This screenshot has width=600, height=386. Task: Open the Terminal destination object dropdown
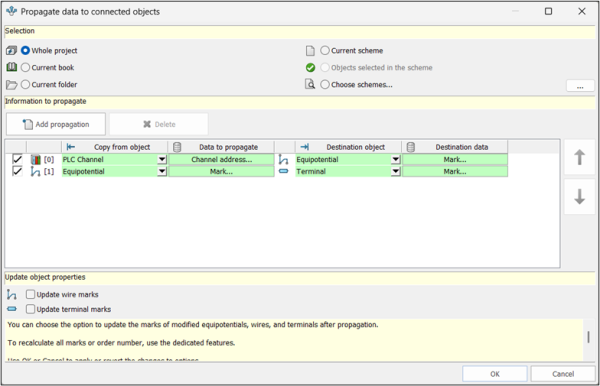(396, 171)
